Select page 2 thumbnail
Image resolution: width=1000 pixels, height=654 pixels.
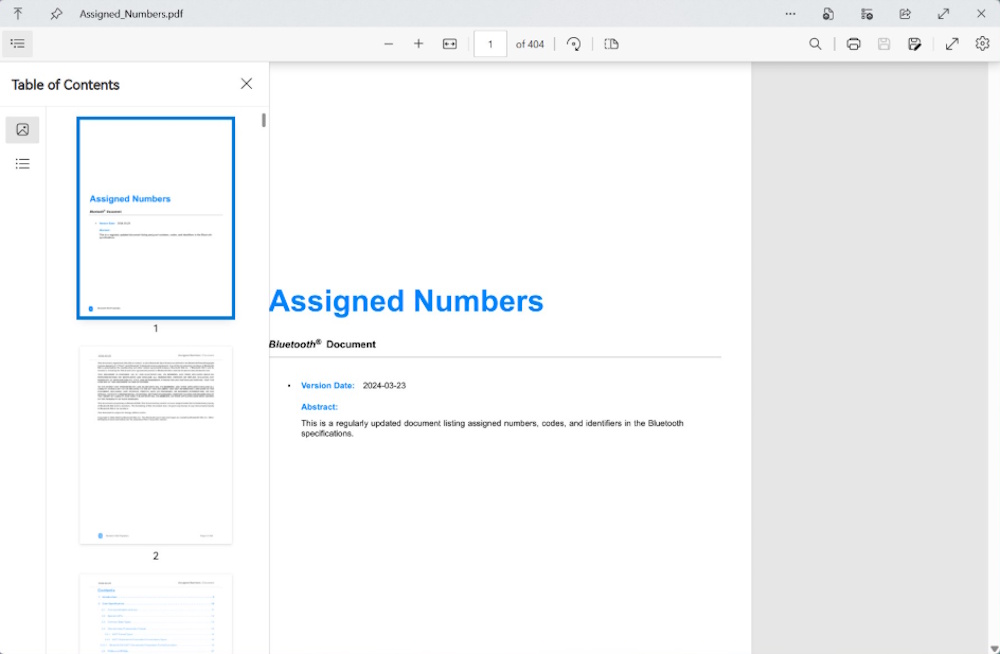pyautogui.click(x=156, y=445)
